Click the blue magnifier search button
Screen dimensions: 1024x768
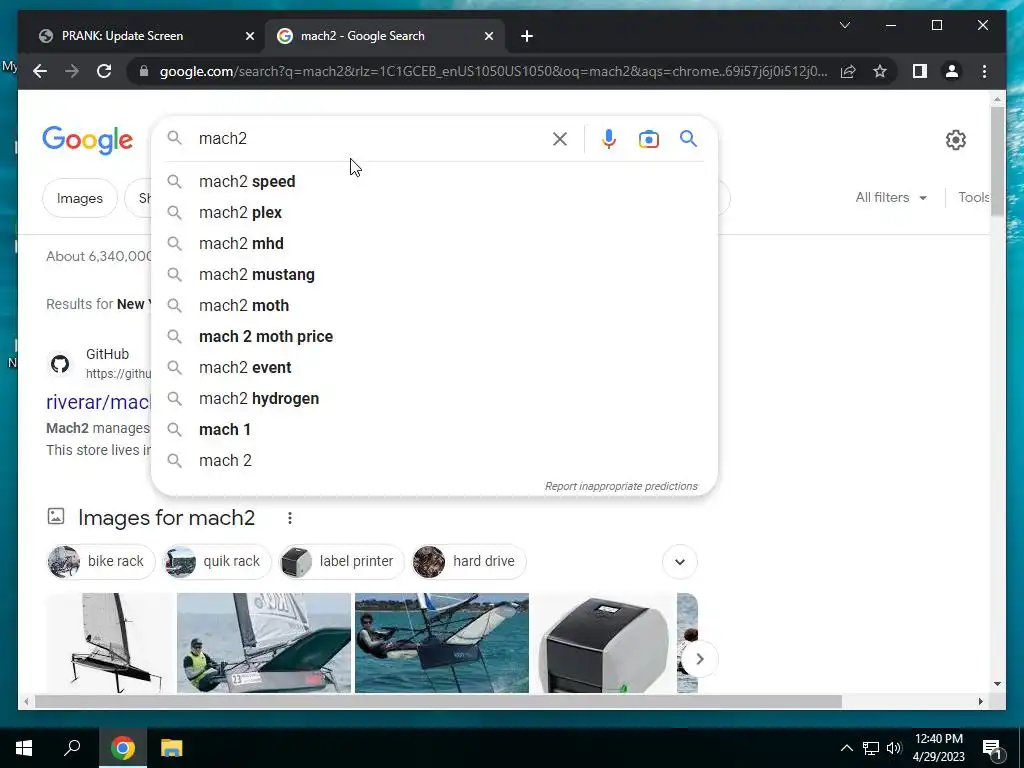[688, 138]
